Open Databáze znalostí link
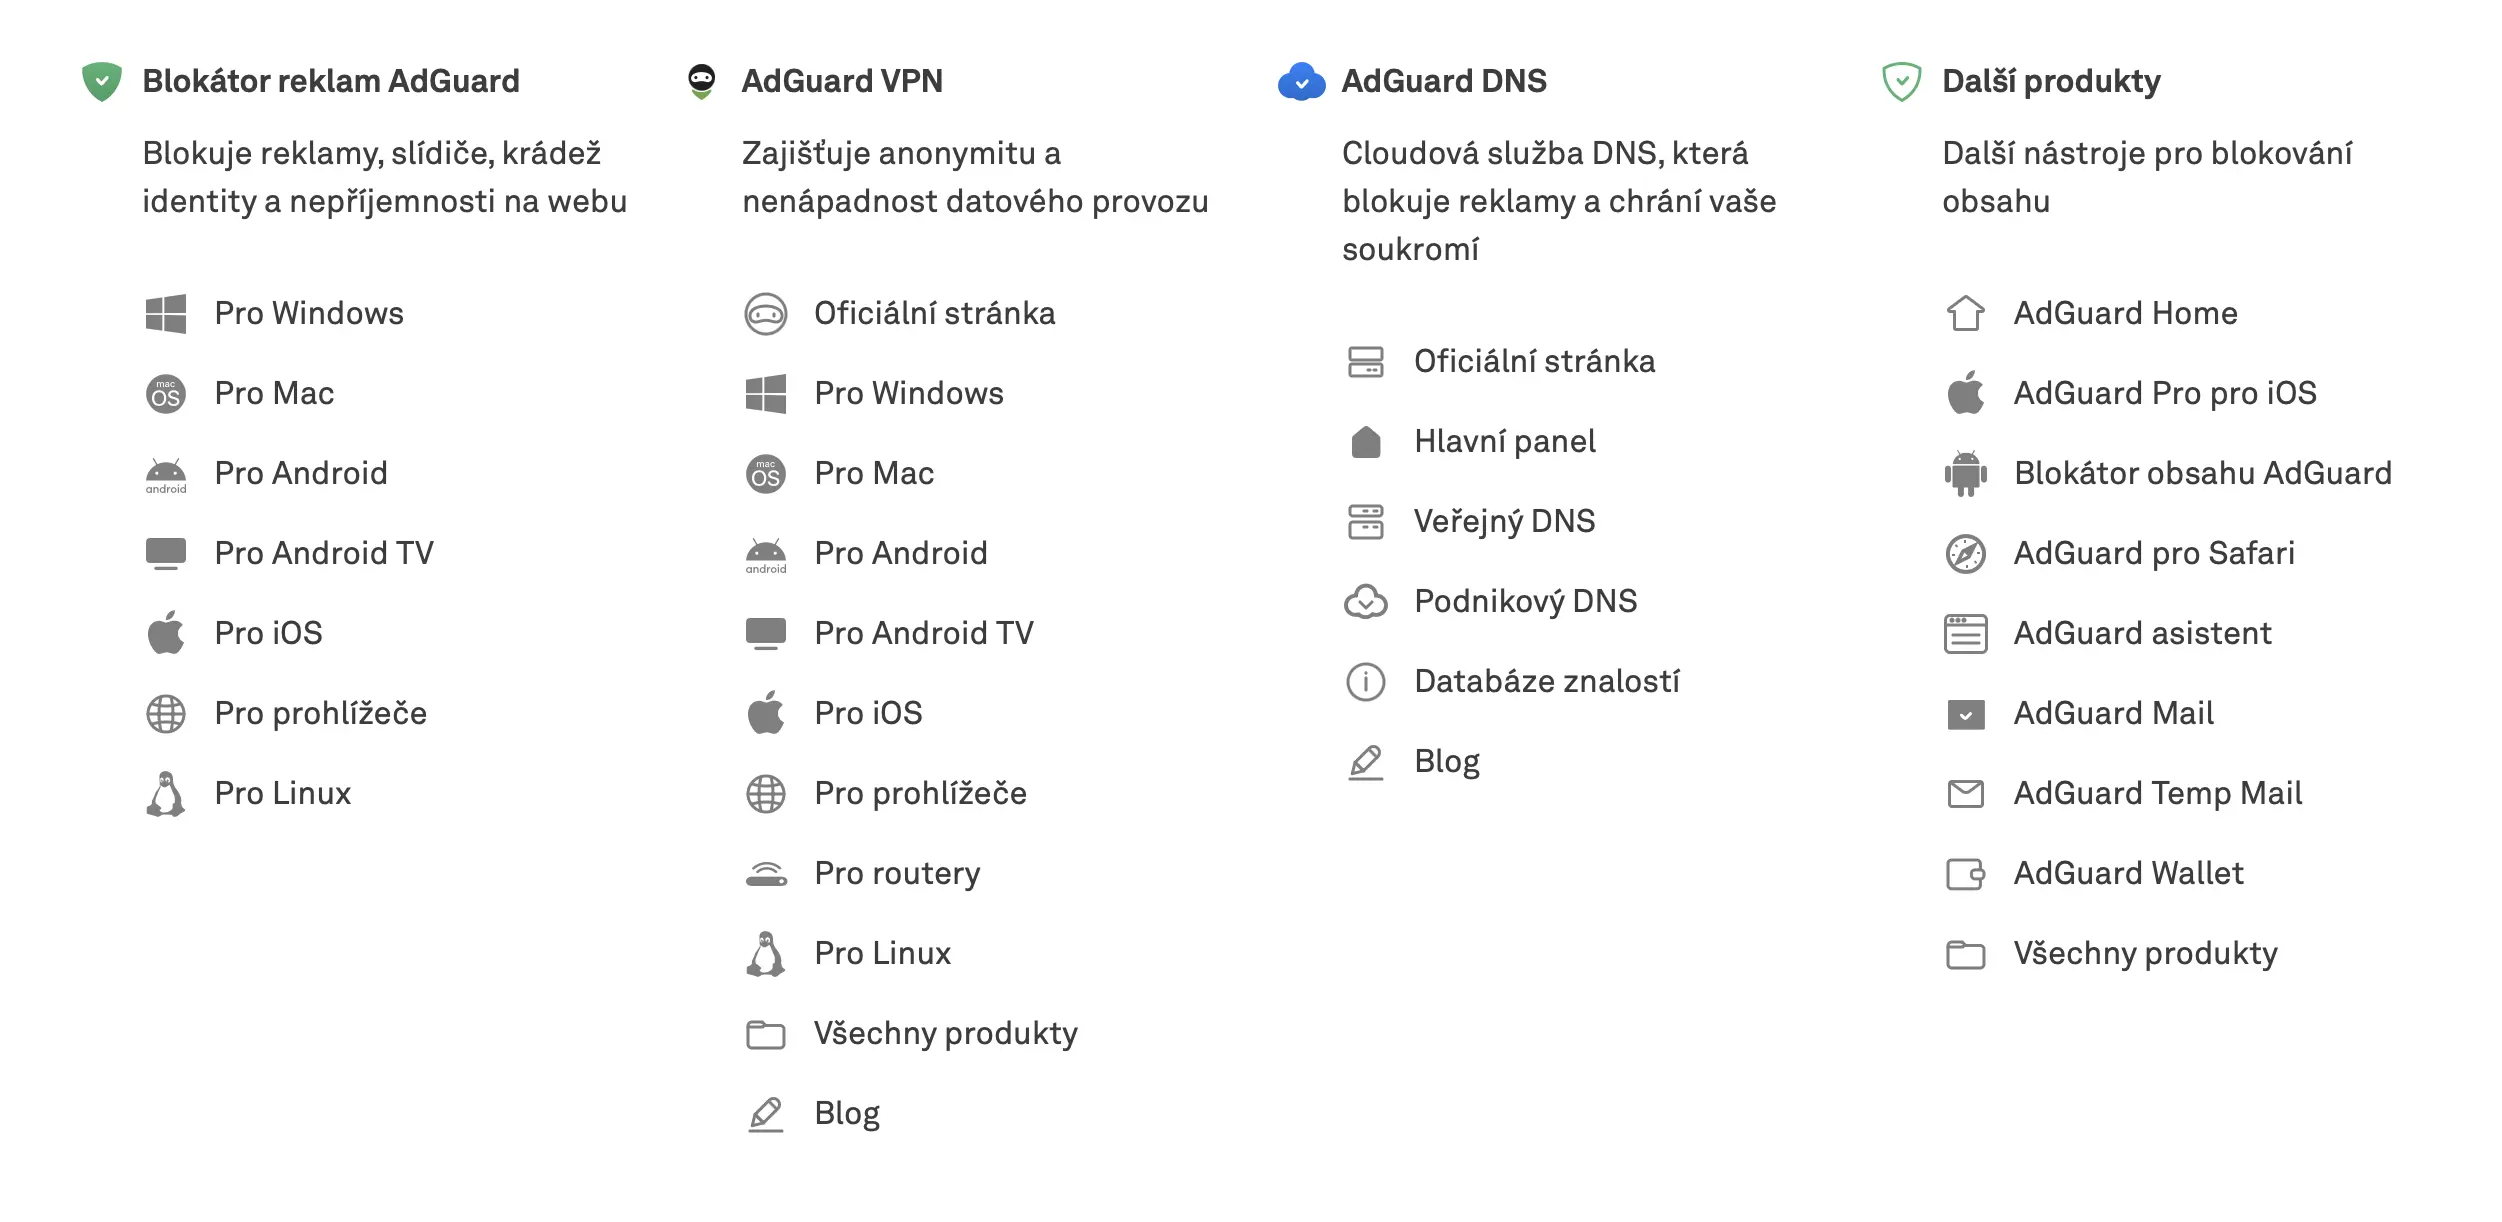This screenshot has width=2502, height=1222. tap(1547, 680)
